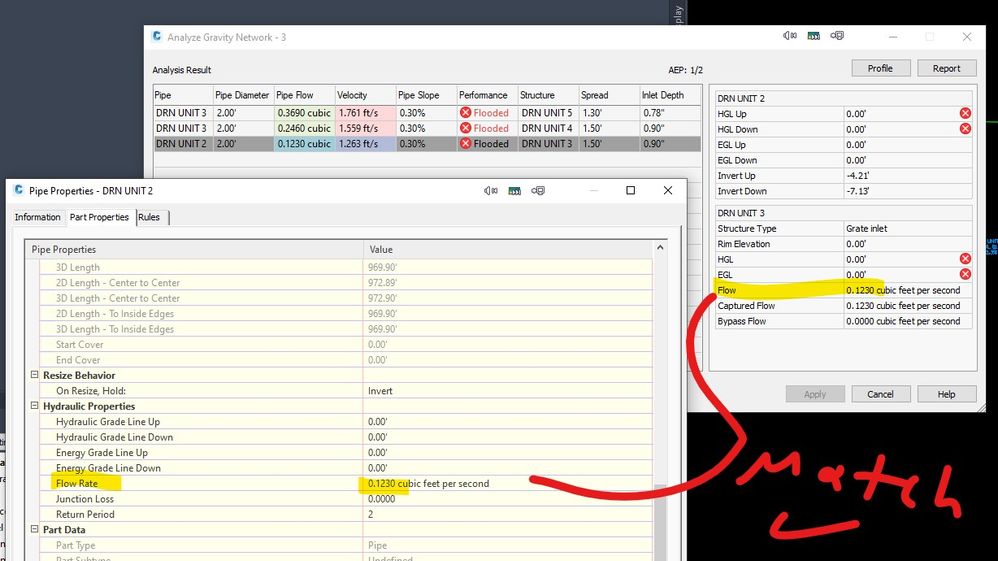This screenshot has height=561, width=998.
Task: Select the Return Period value field
Action: 508,514
